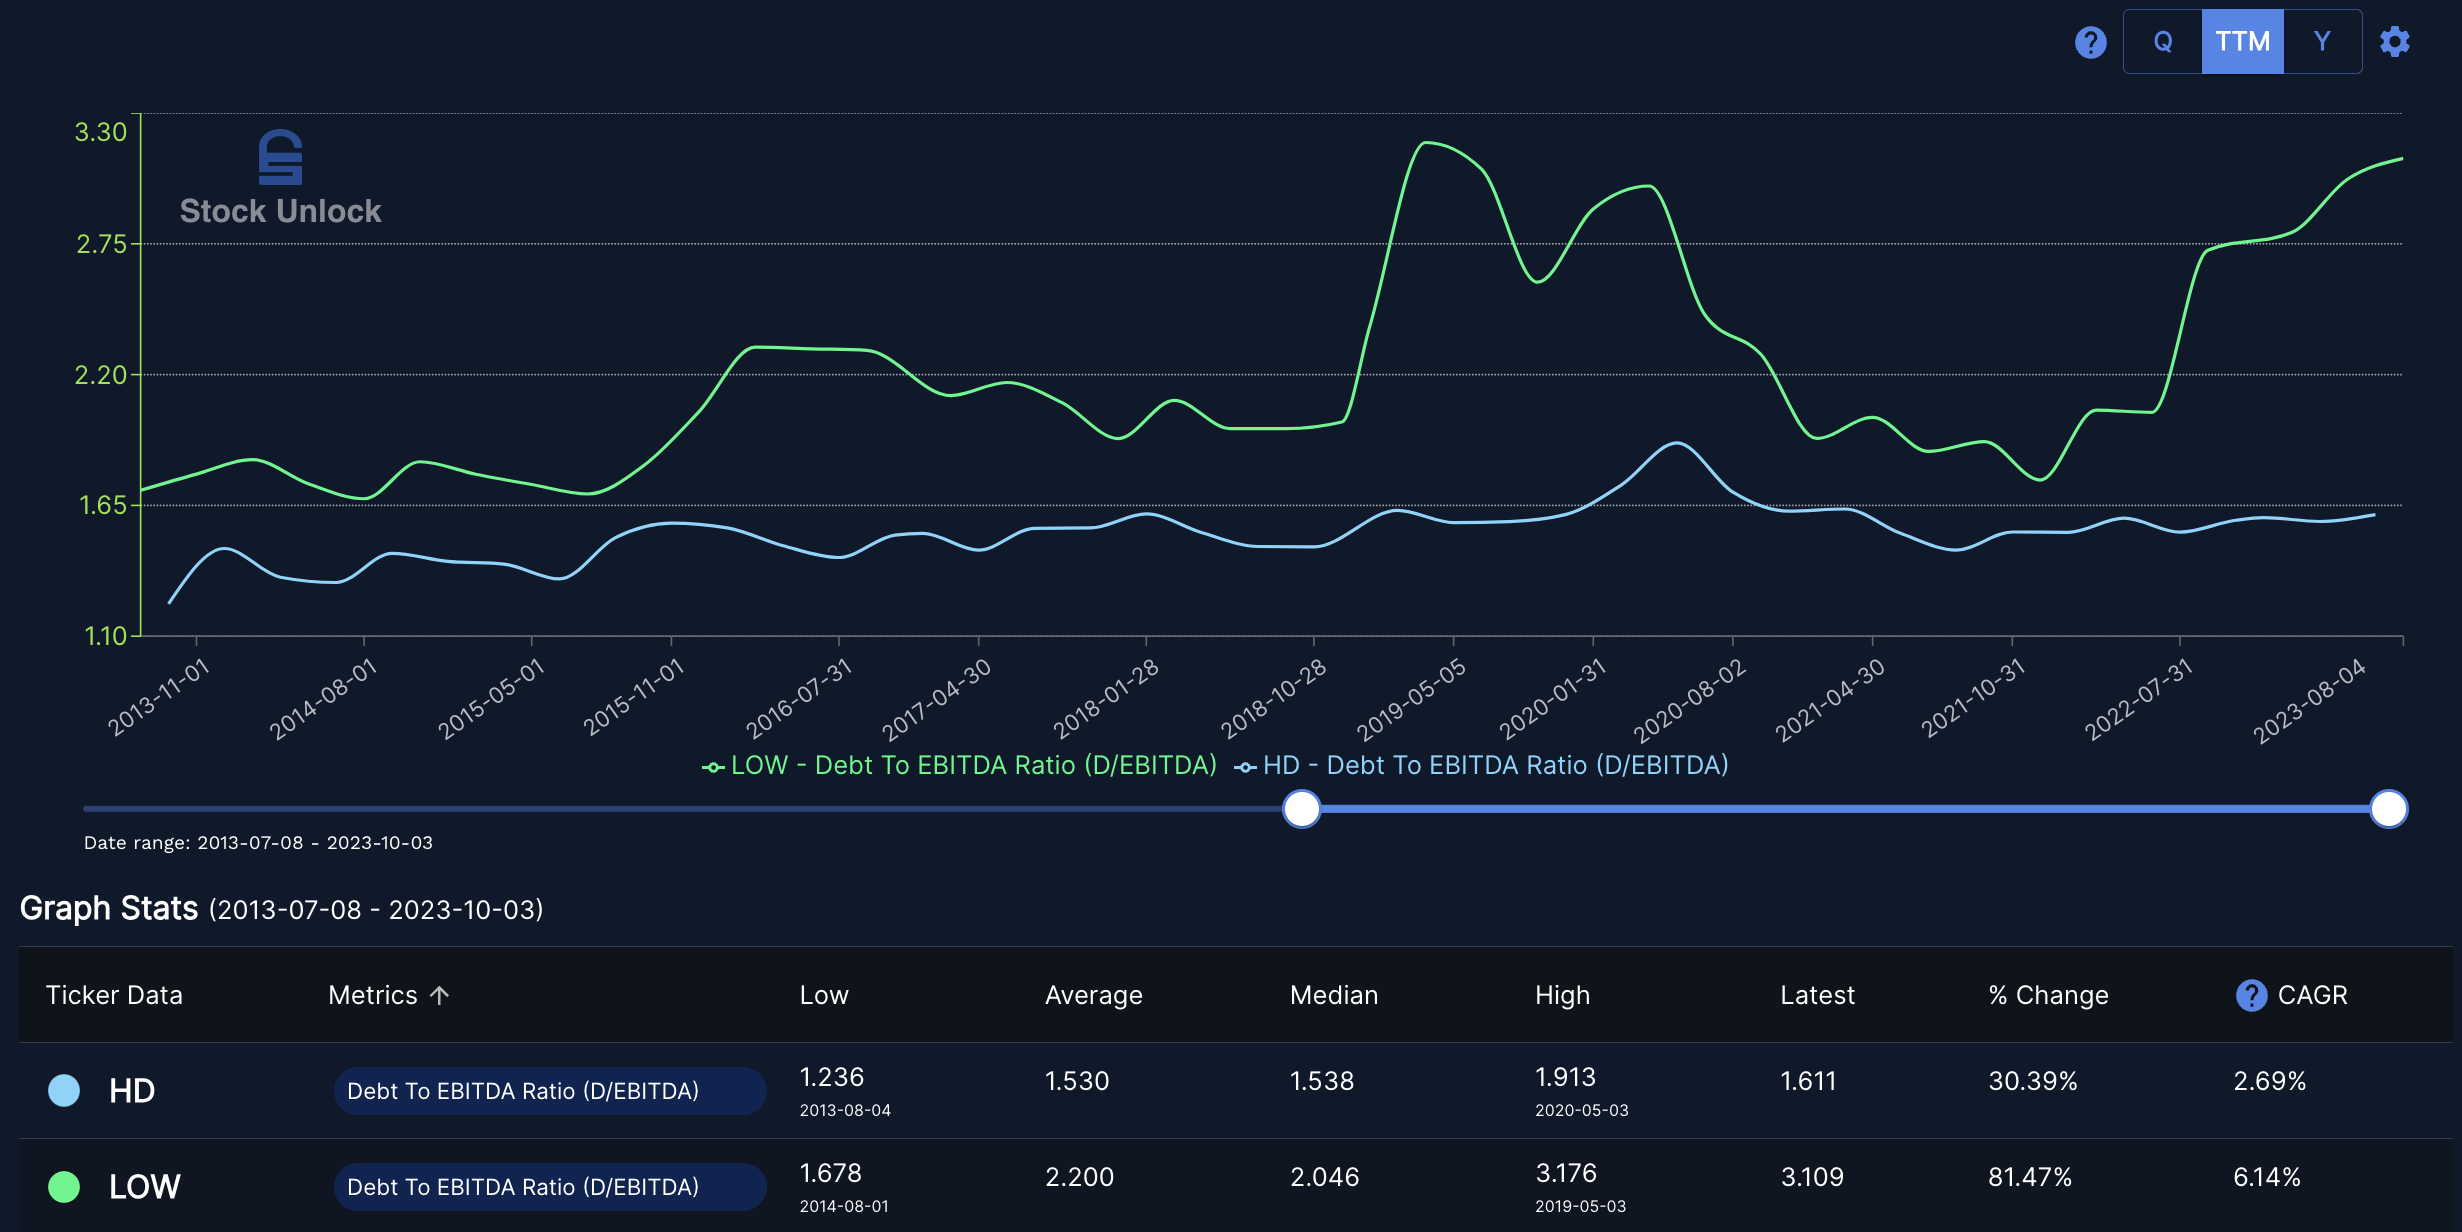
Task: Click the High column header
Action: pyautogui.click(x=1562, y=995)
